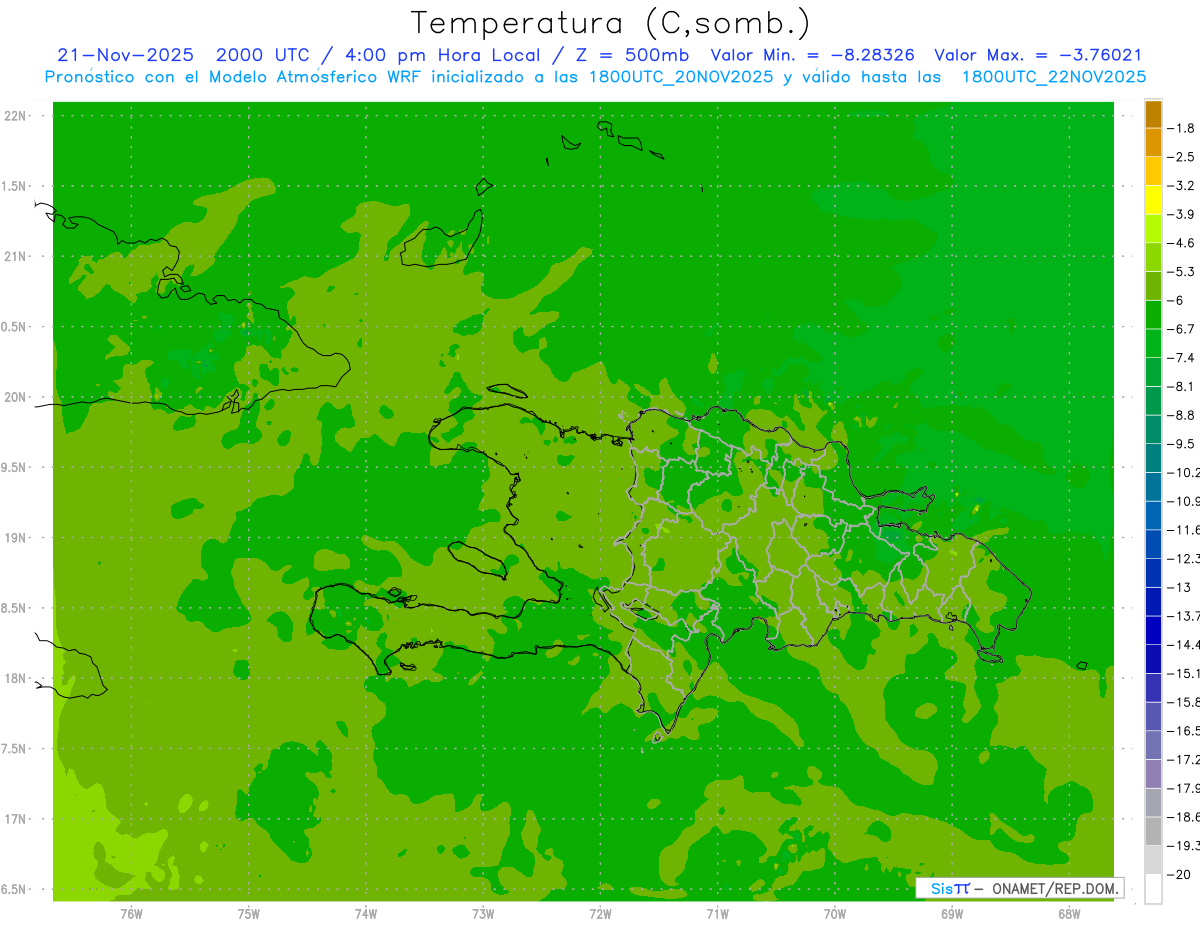The height and width of the screenshot is (927, 1200).
Task: Click the "69W" longitude label
Action: point(952,914)
